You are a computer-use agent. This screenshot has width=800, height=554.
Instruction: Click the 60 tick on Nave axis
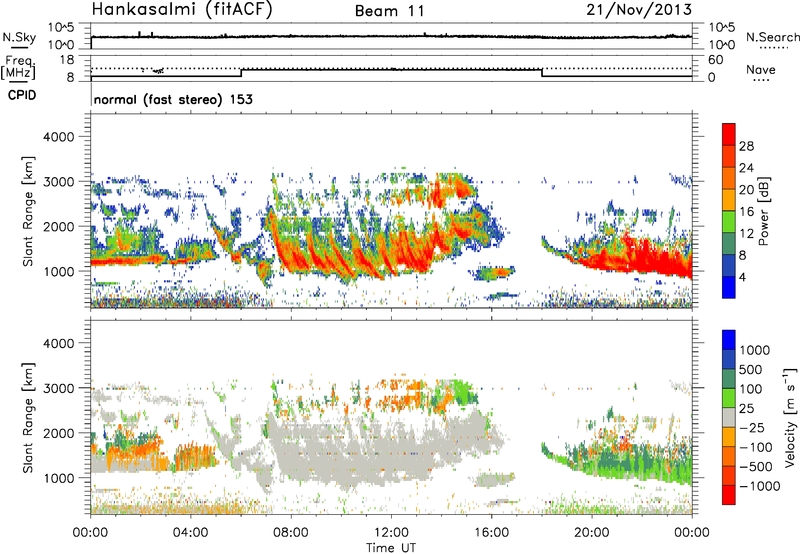pos(715,60)
